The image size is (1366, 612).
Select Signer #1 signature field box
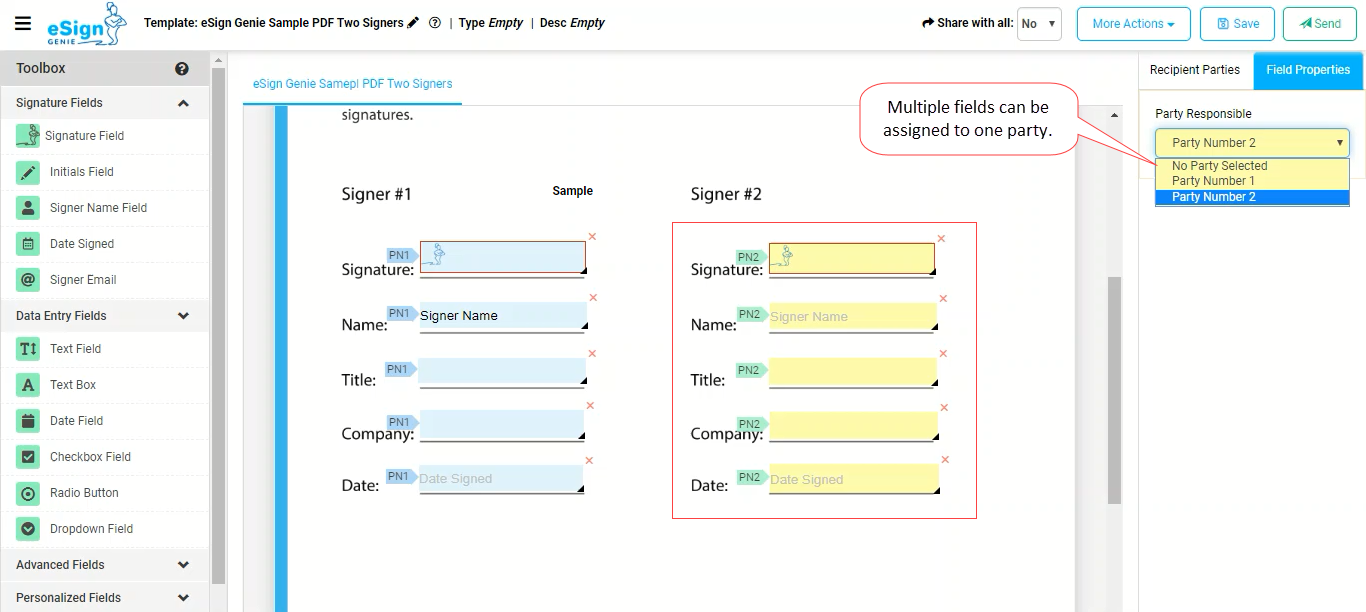click(x=503, y=257)
